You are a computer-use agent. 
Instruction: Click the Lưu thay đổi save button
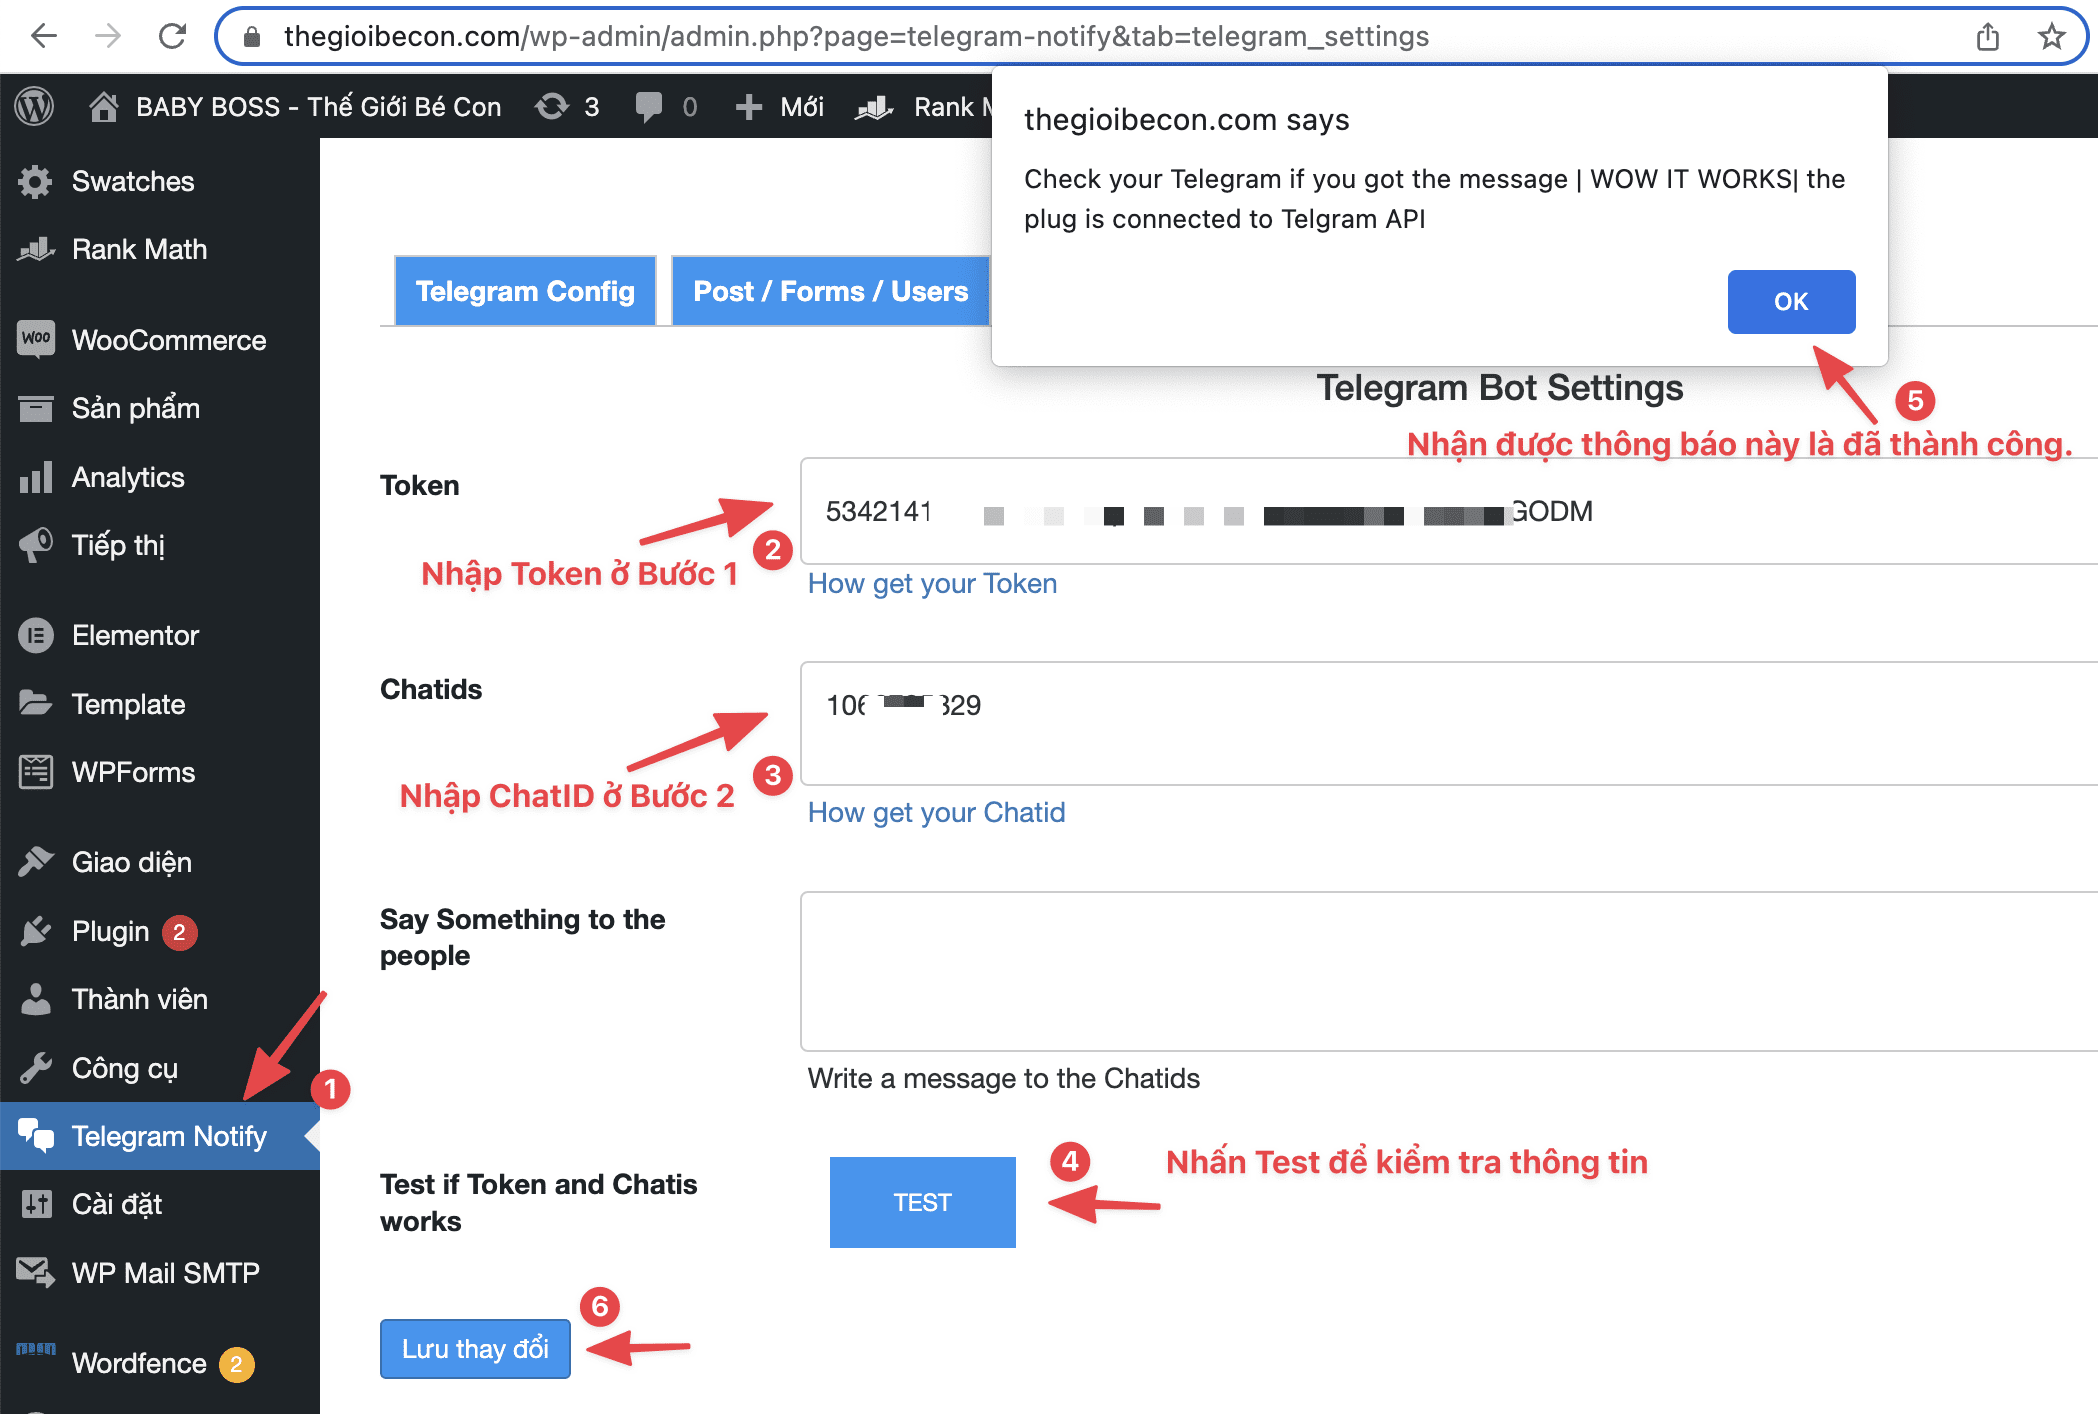click(x=475, y=1349)
